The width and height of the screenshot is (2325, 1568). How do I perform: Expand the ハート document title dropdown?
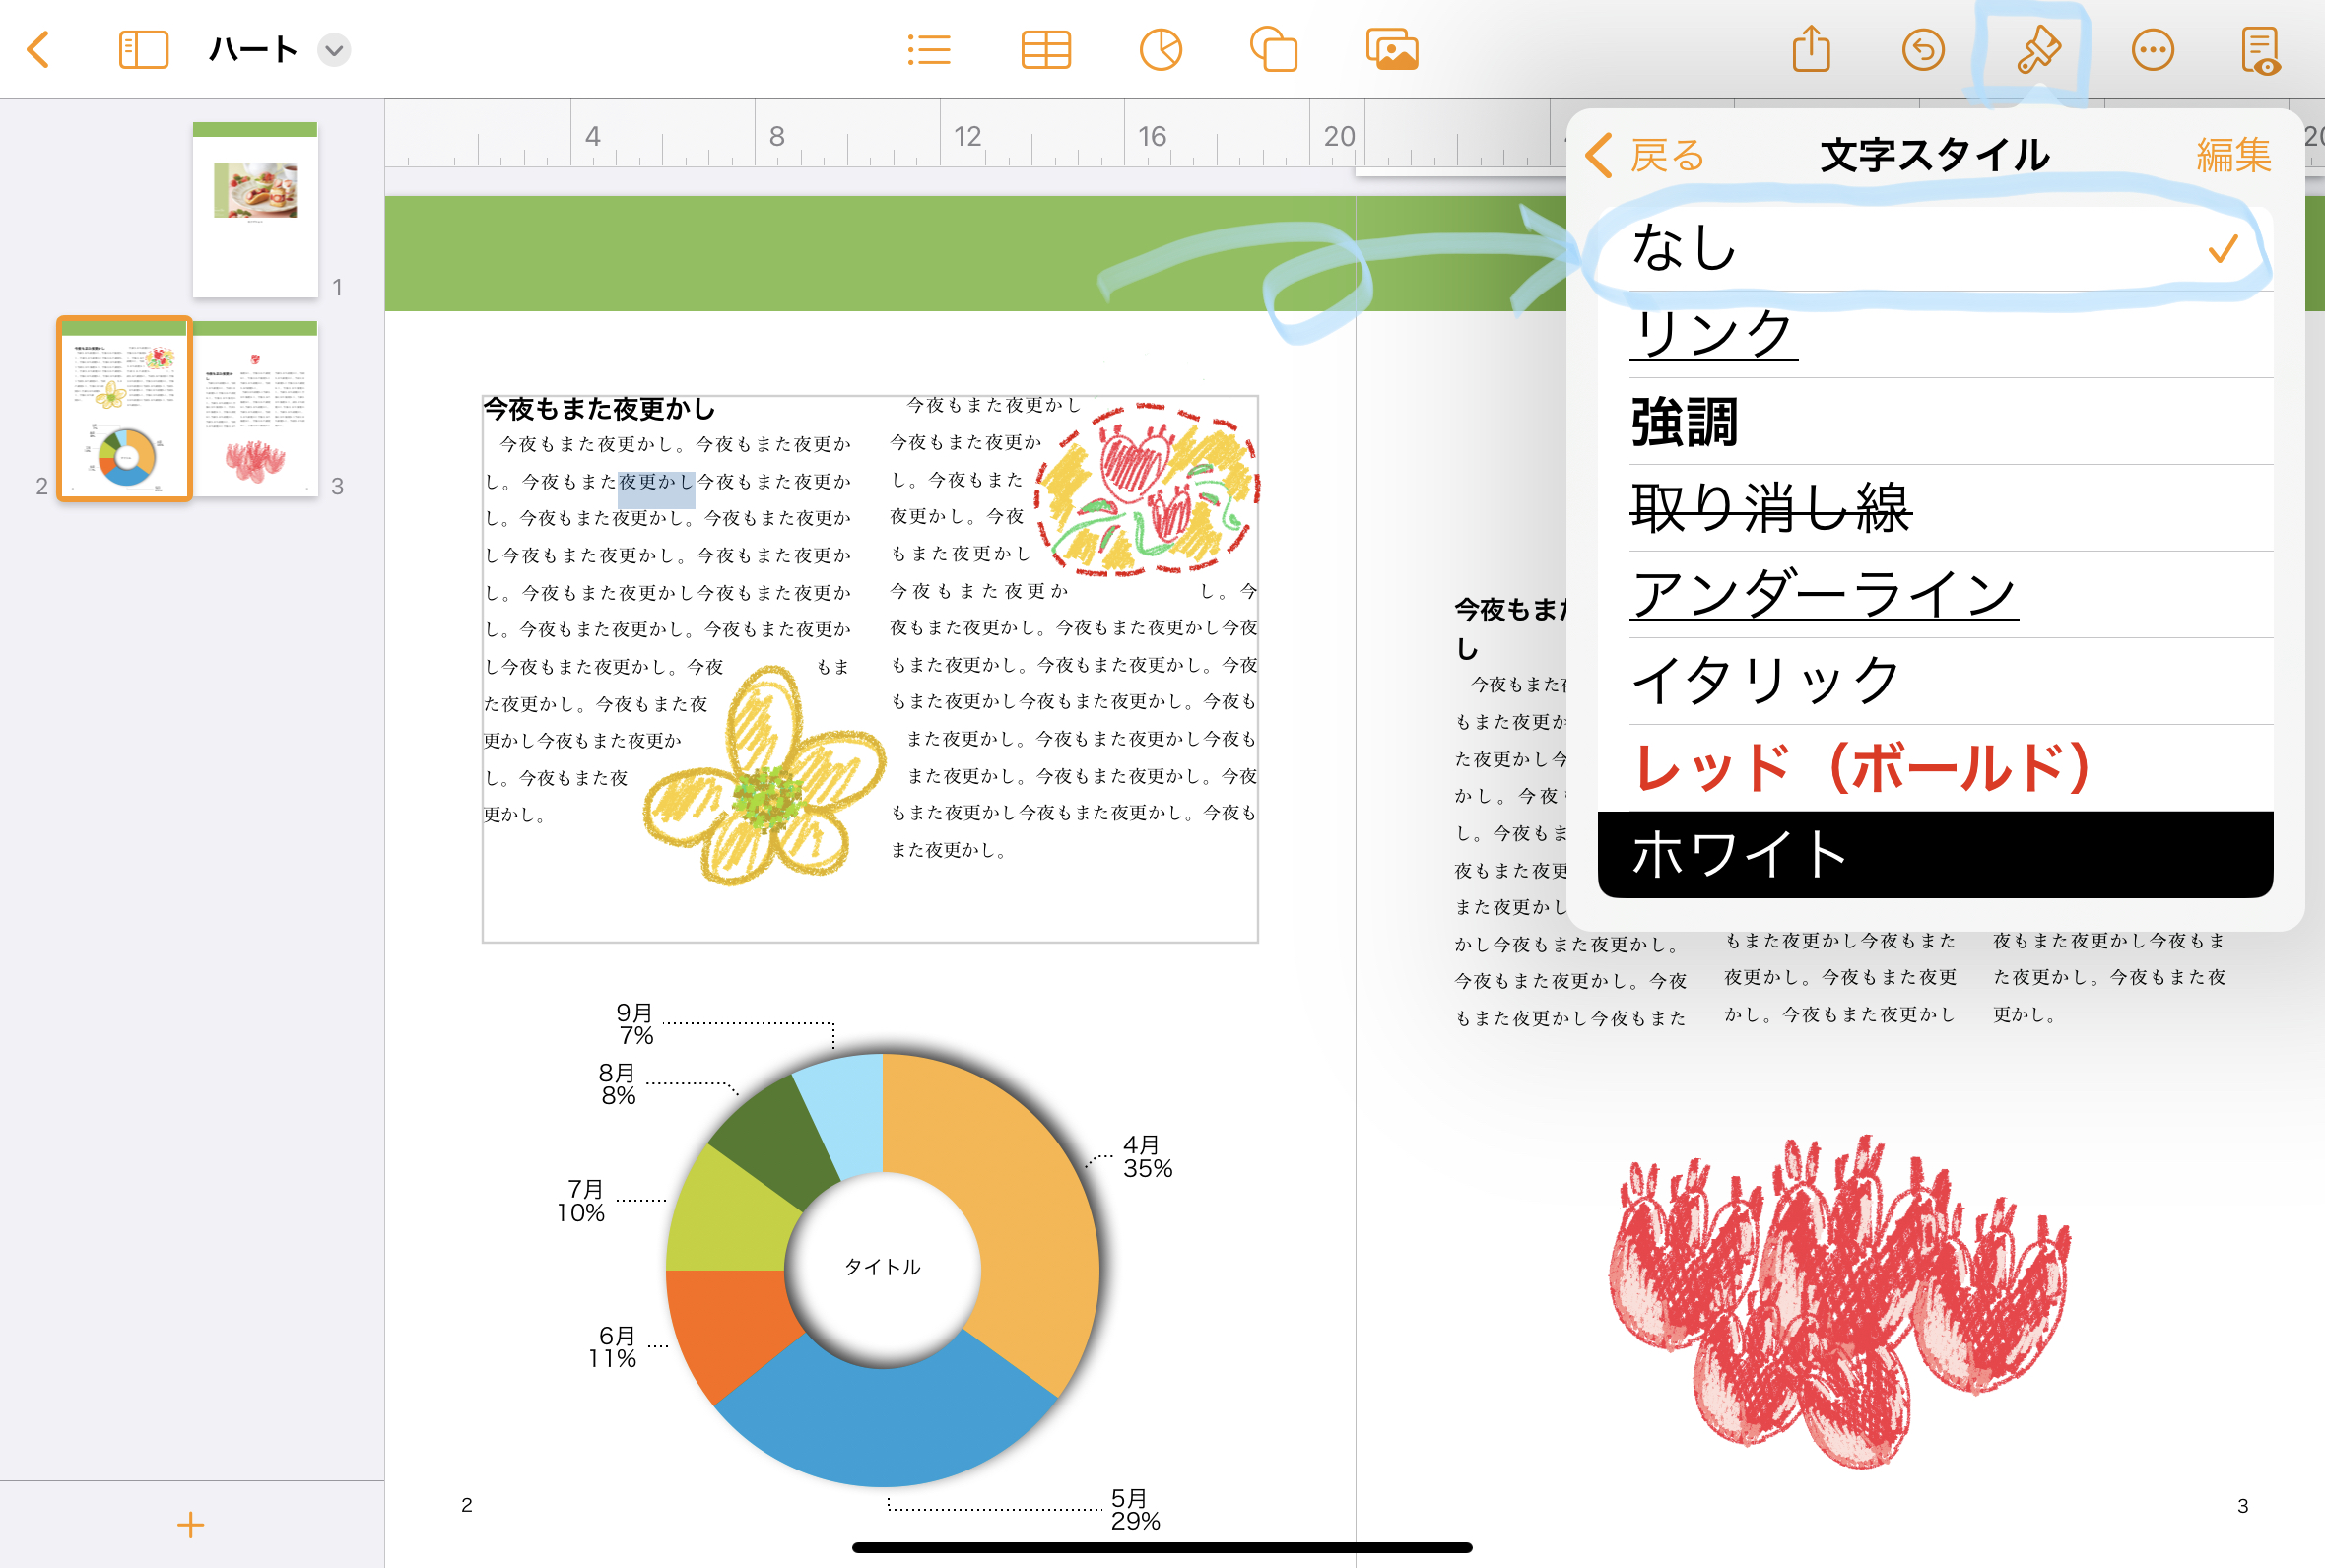[x=334, y=50]
